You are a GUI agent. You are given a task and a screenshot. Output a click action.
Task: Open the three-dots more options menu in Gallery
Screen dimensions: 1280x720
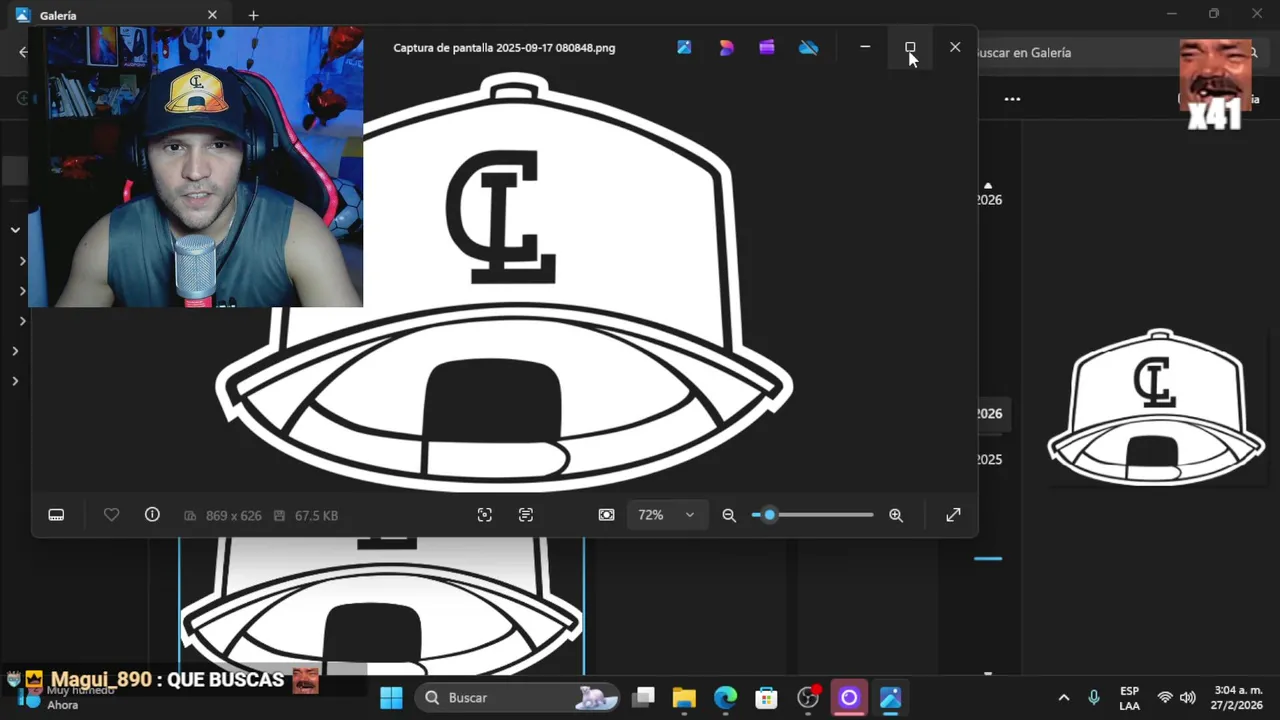1012,99
